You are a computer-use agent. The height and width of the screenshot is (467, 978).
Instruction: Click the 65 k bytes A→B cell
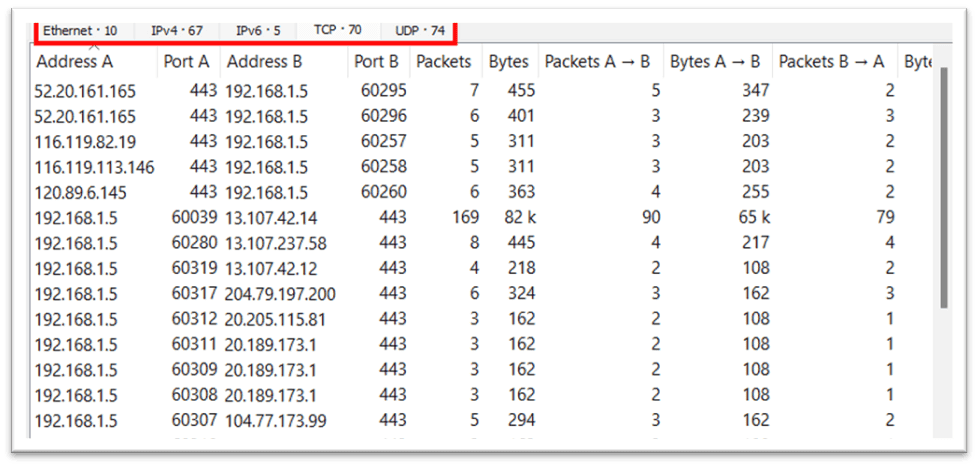click(x=753, y=218)
